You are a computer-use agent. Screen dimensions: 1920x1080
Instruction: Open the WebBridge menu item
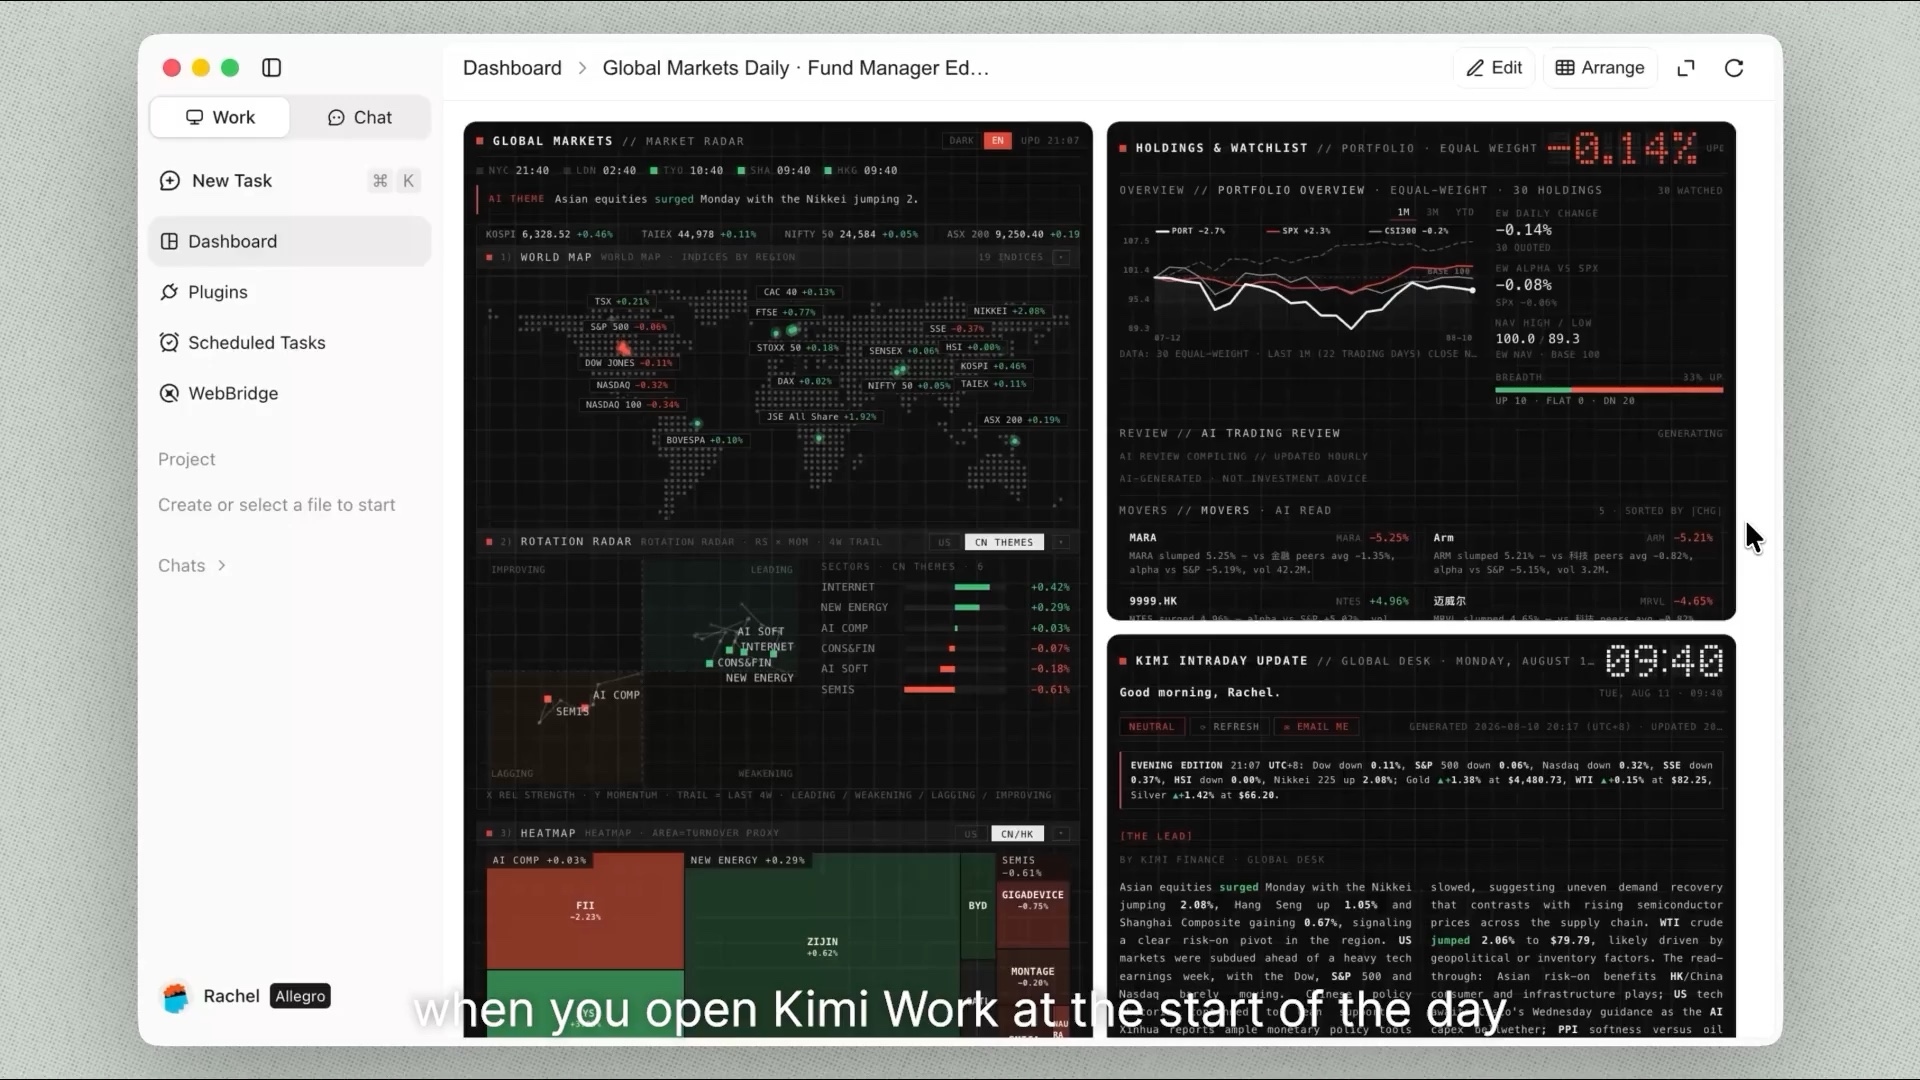290,393
